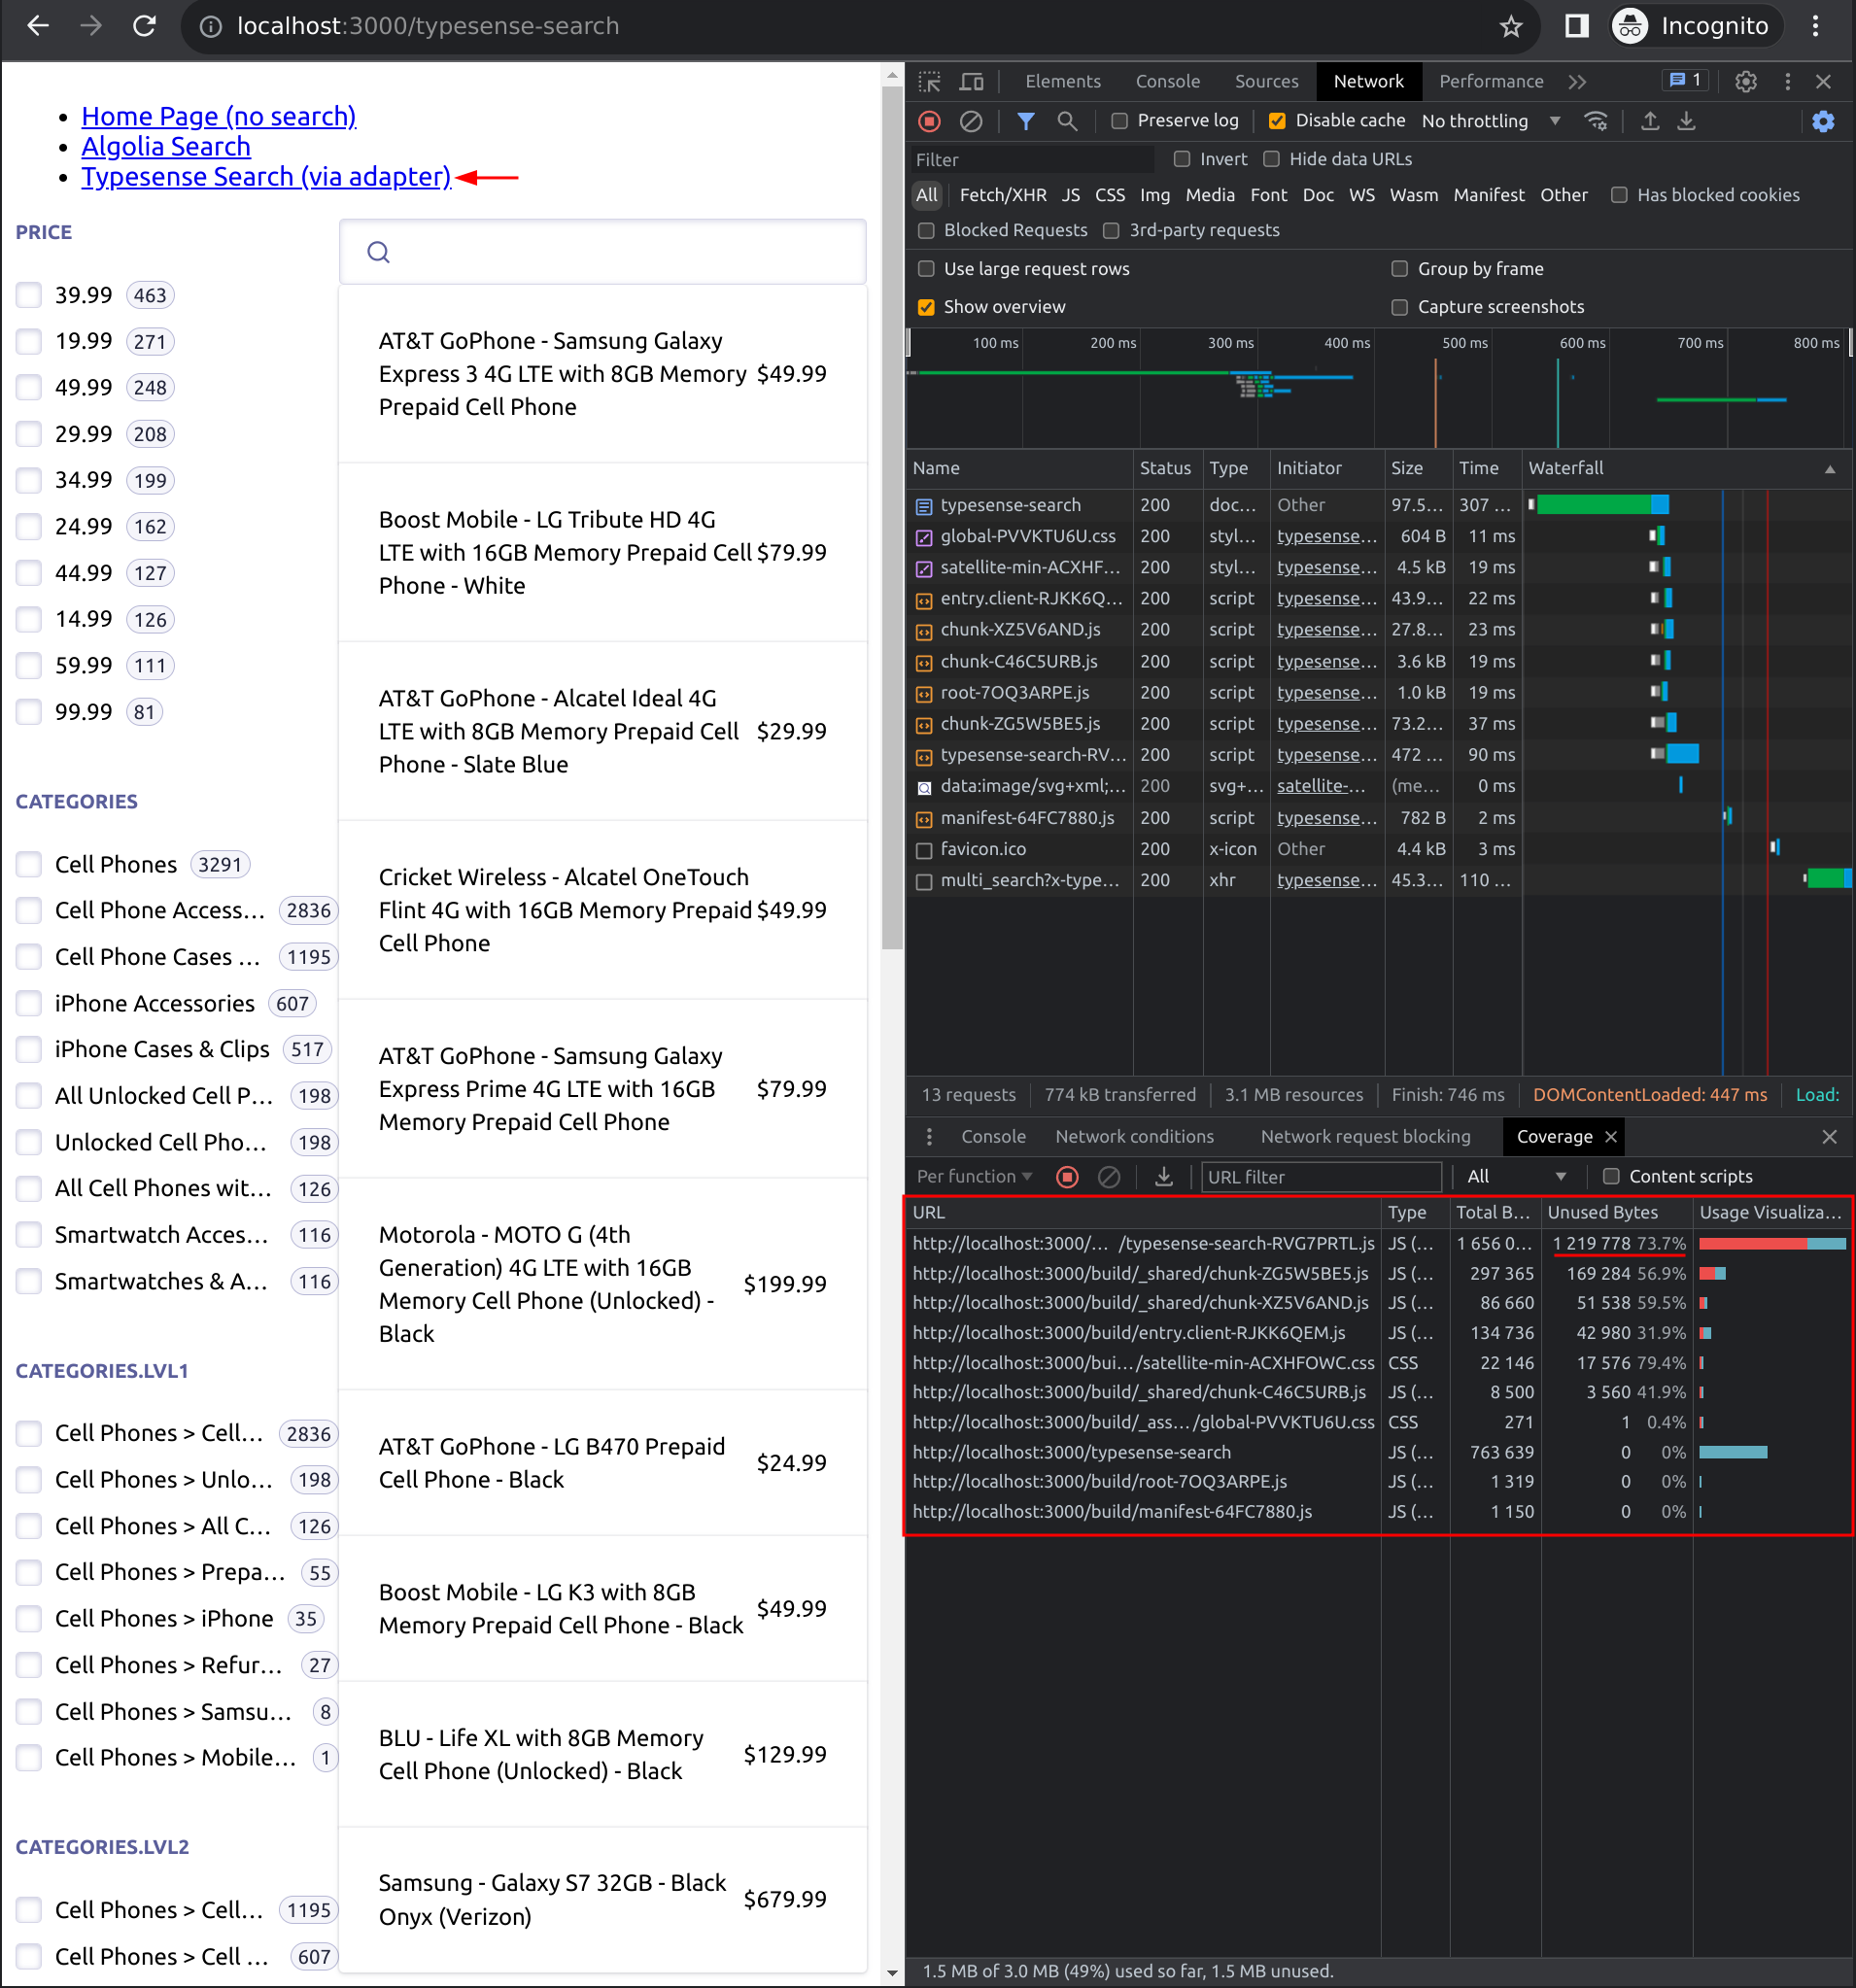Click the browser back arrow

point(38,26)
